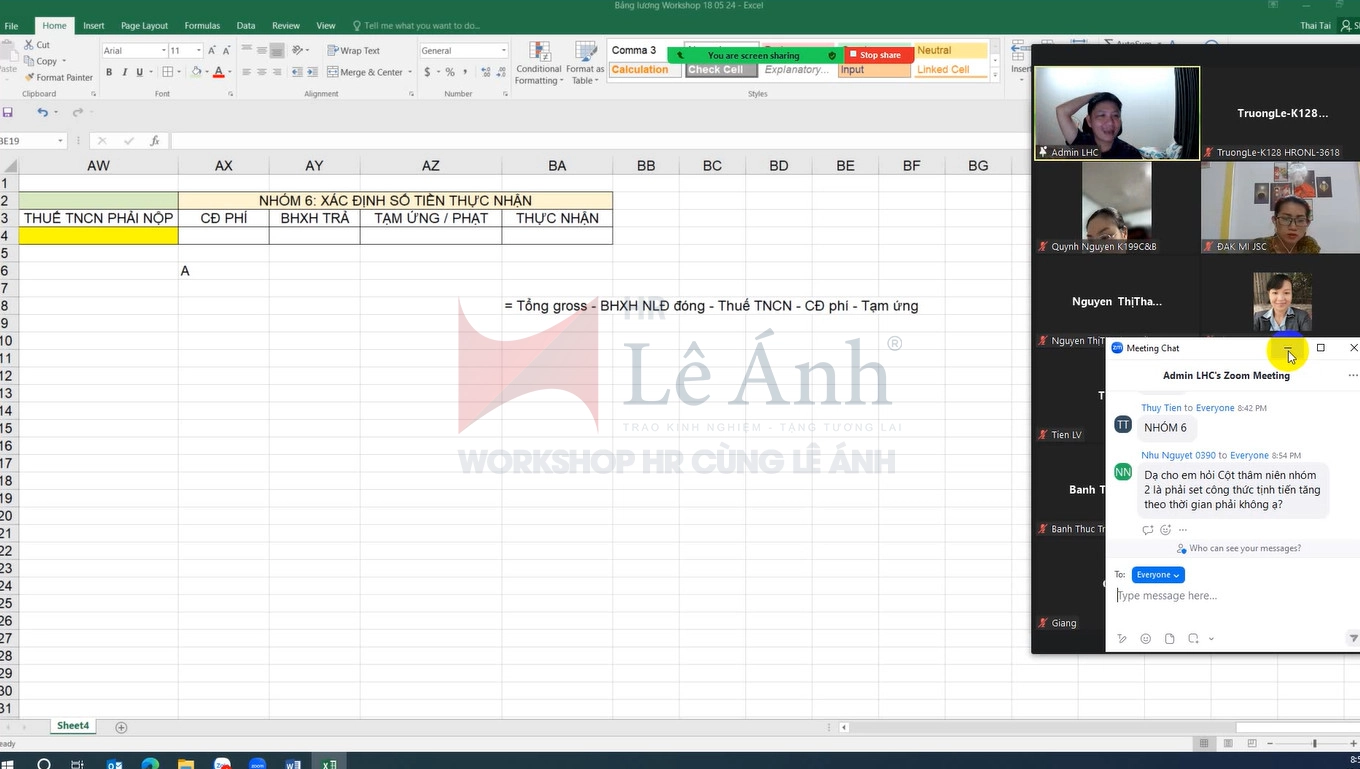Open the Page Layout ribbon tab

(x=144, y=26)
